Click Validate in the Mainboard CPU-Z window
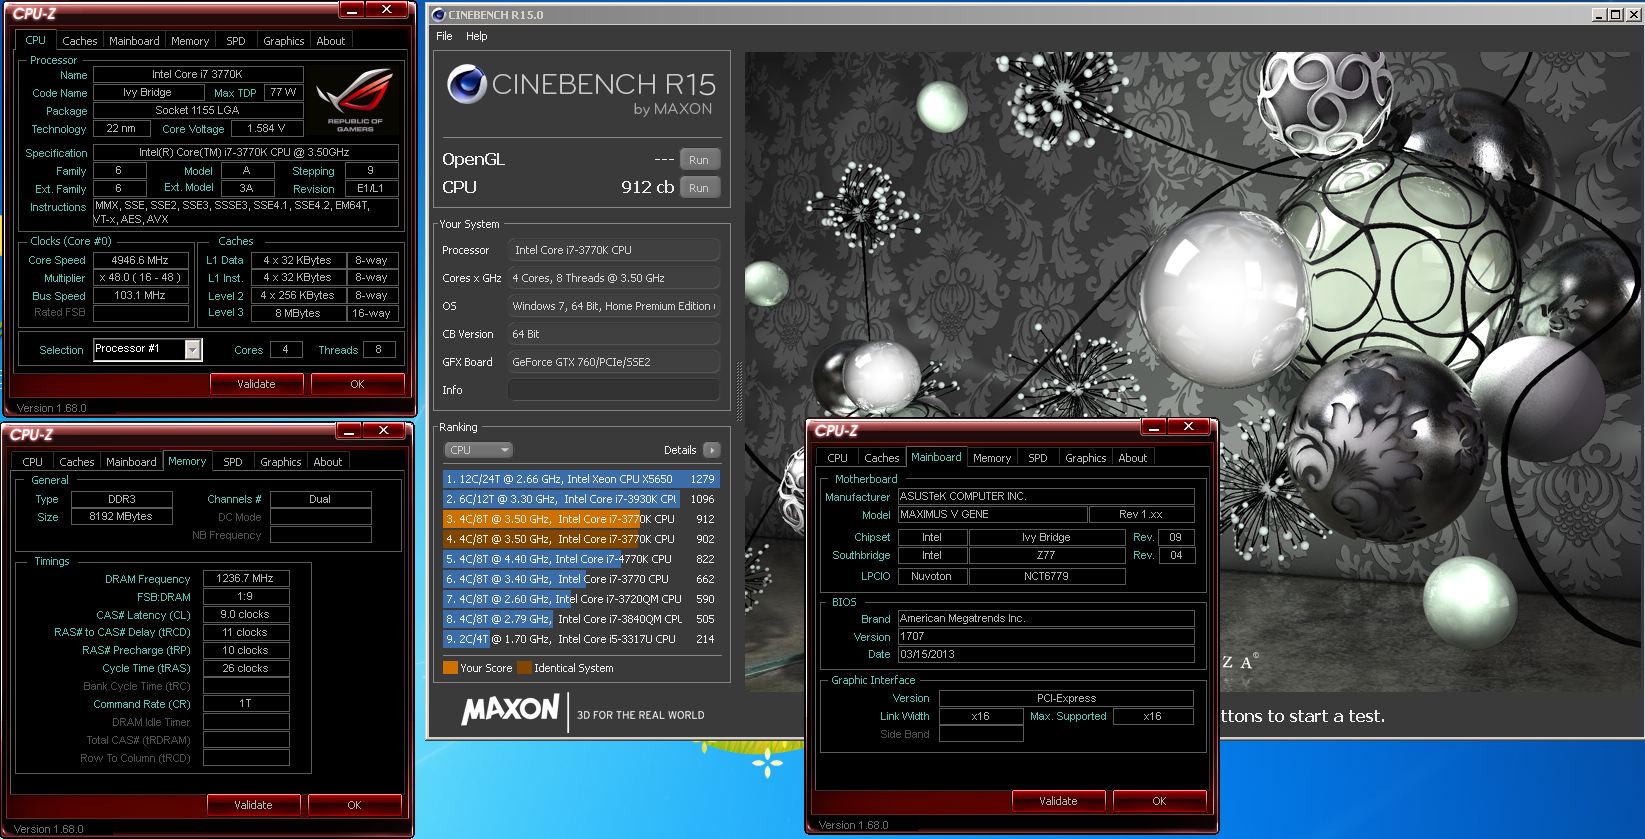This screenshot has width=1645, height=839. coord(1058,801)
